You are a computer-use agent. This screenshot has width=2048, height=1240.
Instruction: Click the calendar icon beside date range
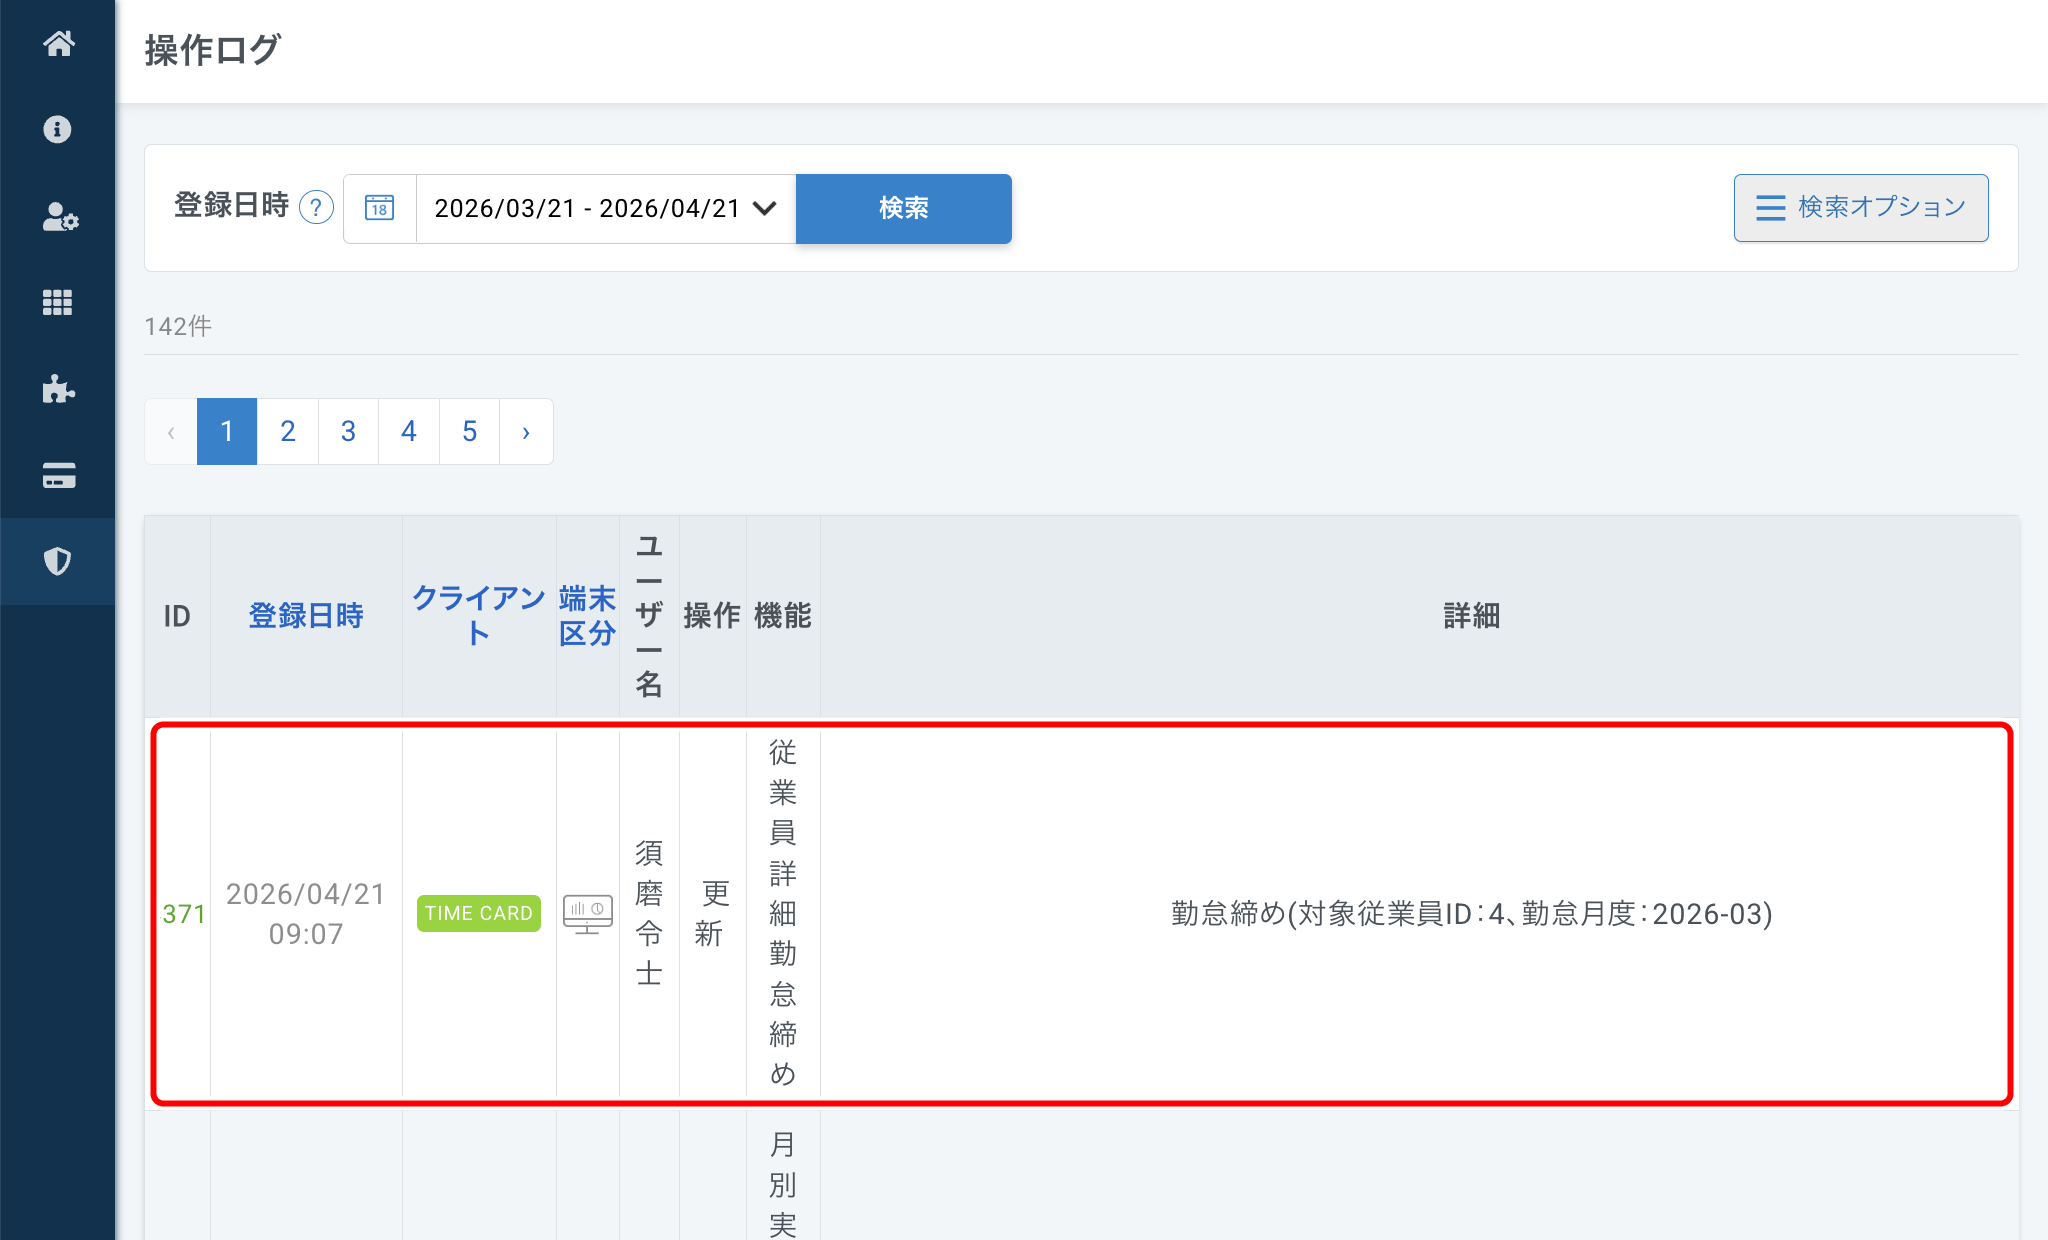pyautogui.click(x=380, y=208)
